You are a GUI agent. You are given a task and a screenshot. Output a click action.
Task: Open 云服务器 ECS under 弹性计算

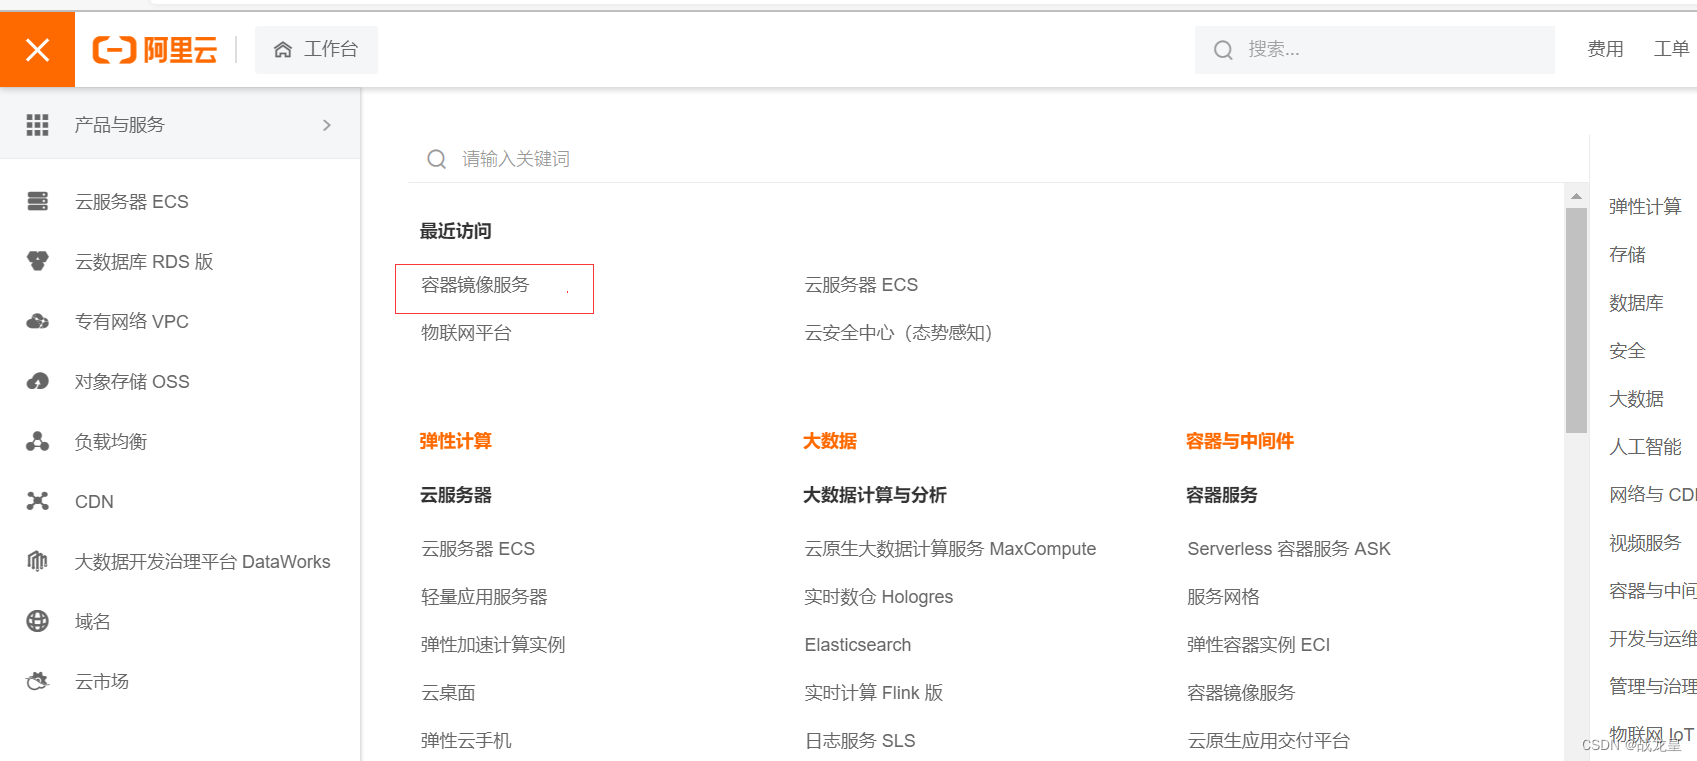click(x=478, y=549)
